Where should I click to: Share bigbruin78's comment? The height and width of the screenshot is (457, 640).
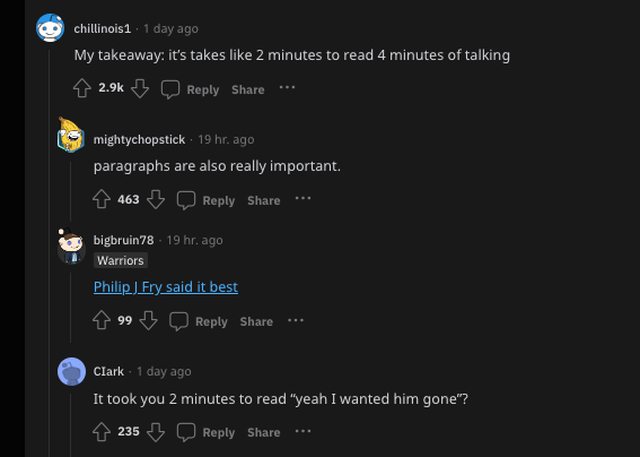pos(256,321)
